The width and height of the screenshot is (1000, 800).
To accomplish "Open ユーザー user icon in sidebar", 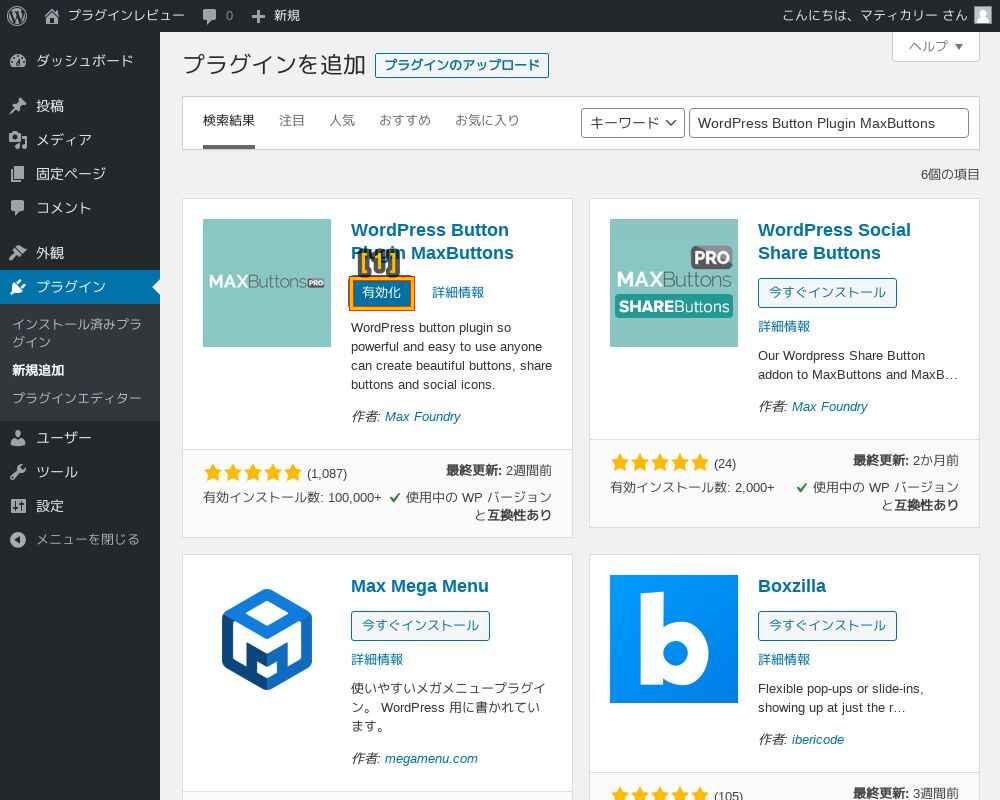I will [x=18, y=438].
